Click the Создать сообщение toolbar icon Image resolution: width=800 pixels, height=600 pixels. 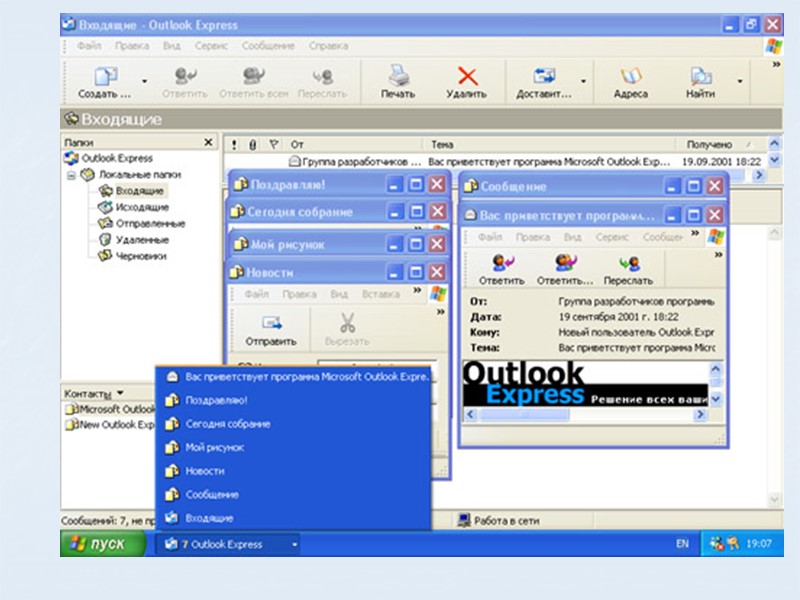point(105,82)
